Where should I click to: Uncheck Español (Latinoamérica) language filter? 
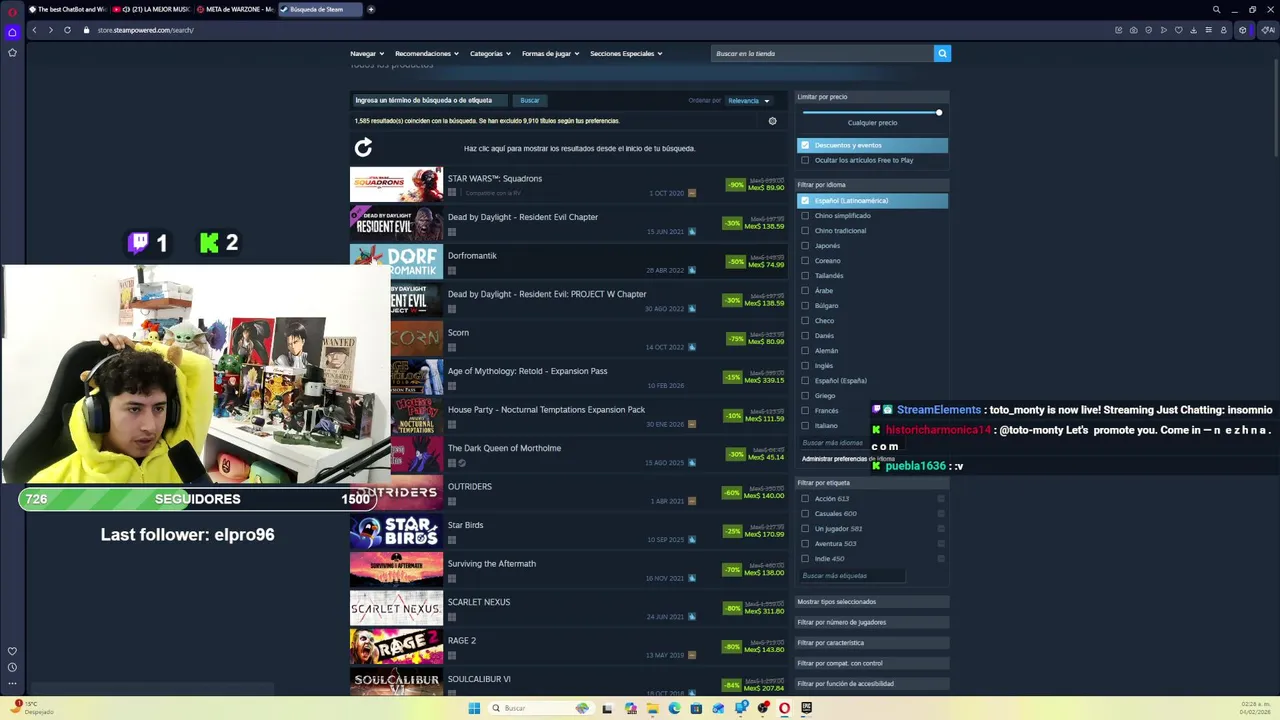click(x=805, y=200)
